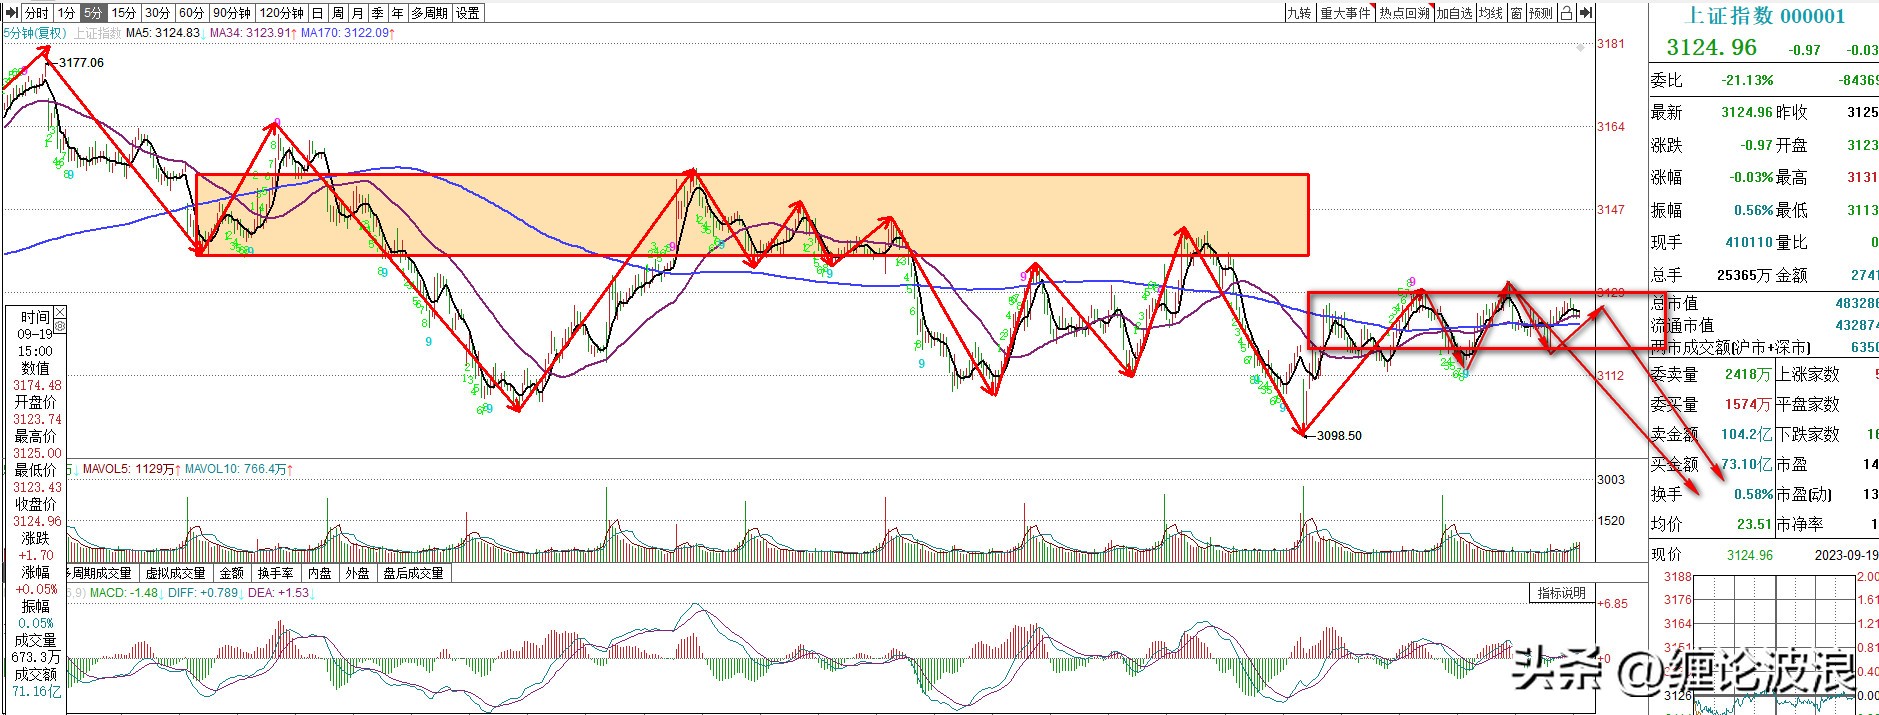Click the orange shaded rectangle on chart

coord(752,215)
